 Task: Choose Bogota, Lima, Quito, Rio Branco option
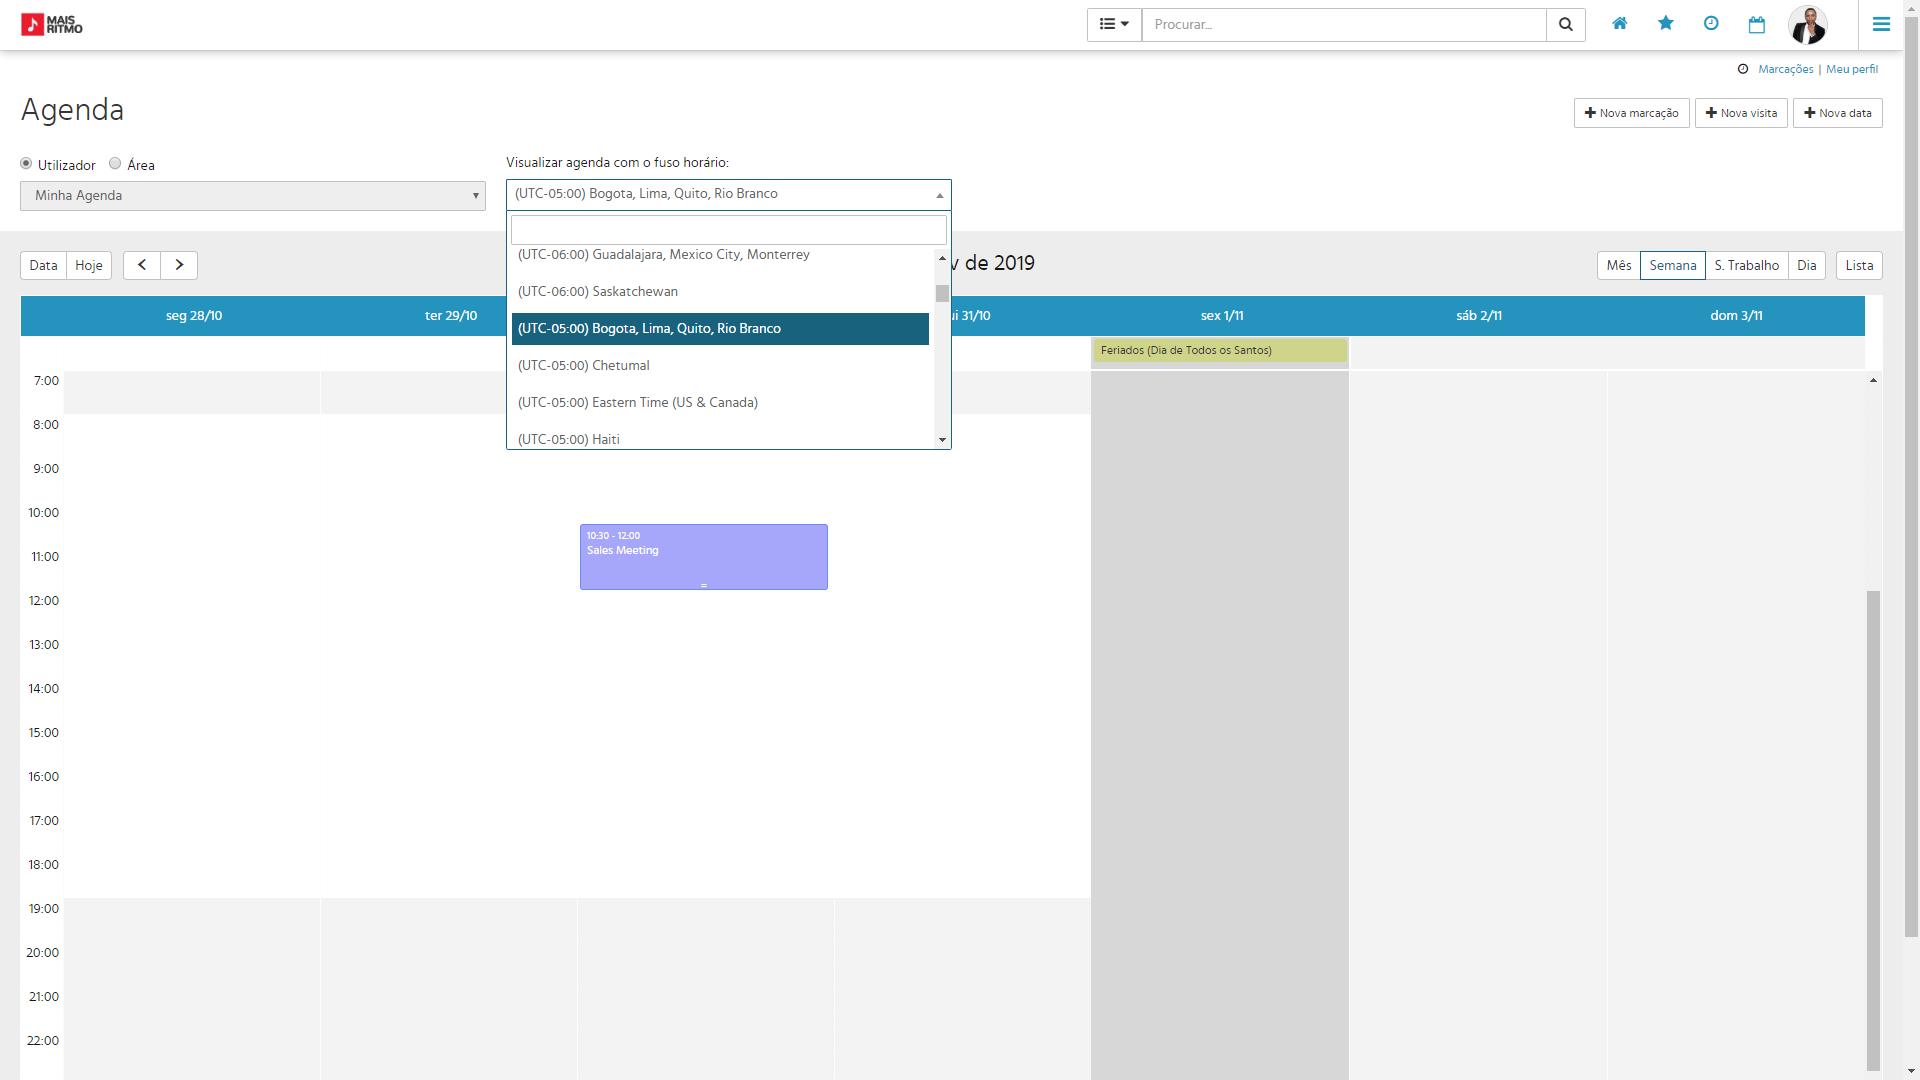pos(720,329)
